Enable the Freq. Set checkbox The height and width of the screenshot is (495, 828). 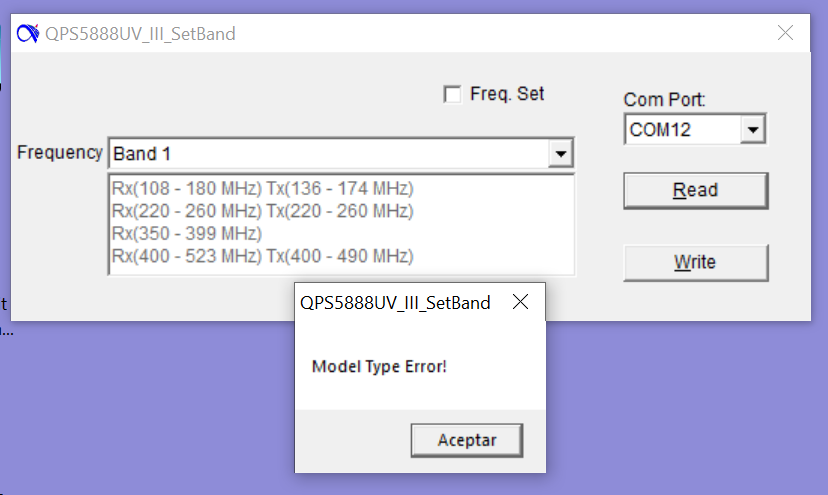[x=452, y=94]
